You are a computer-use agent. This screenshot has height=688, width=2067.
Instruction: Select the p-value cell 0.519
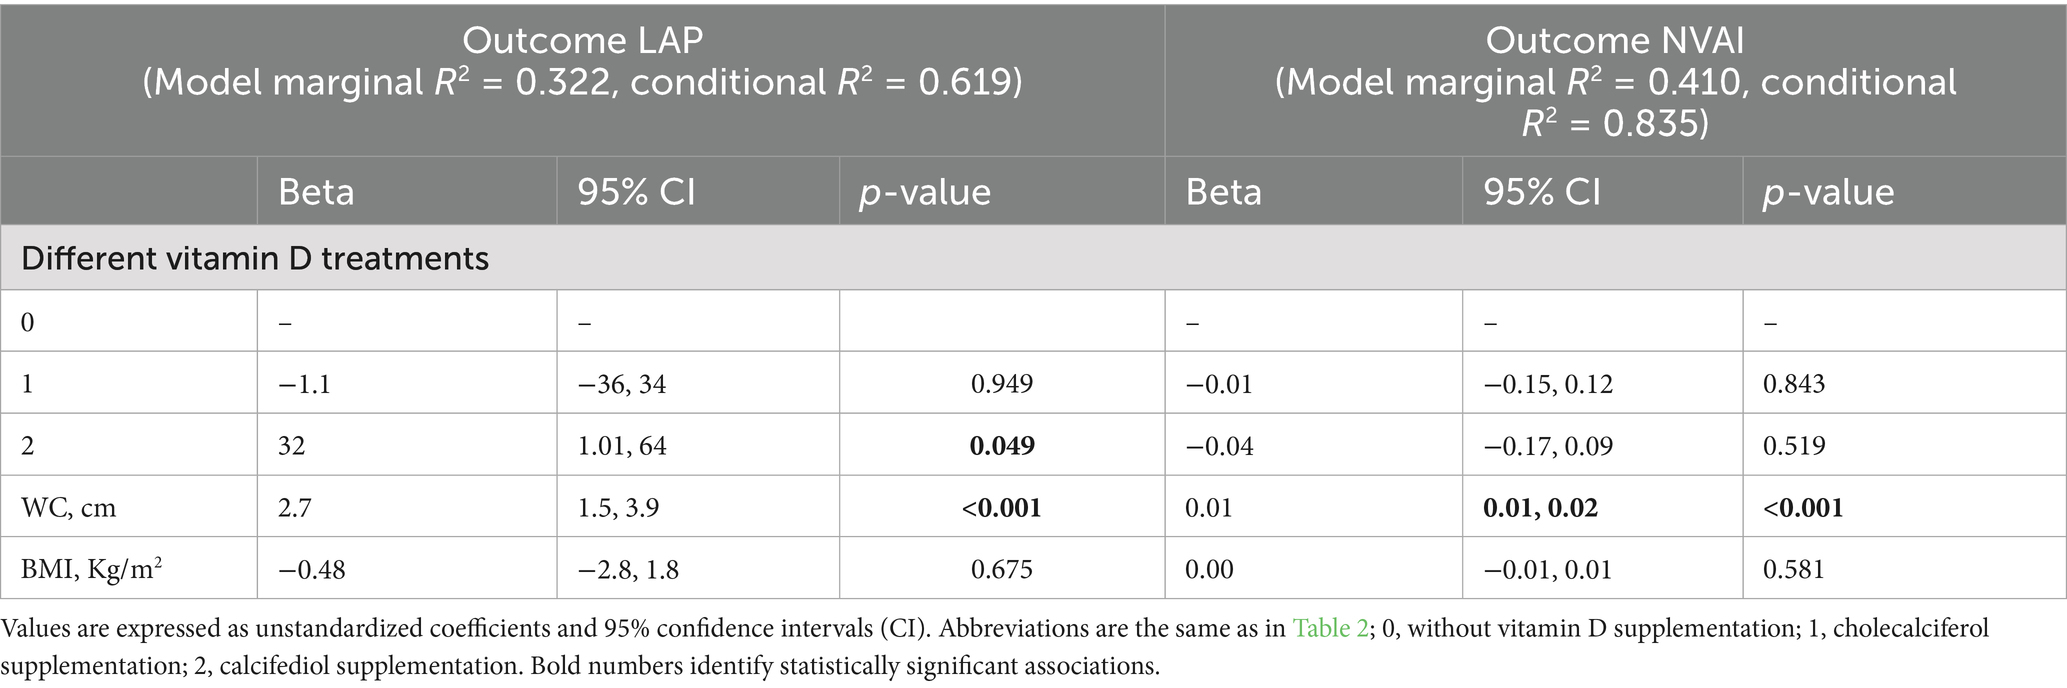pyautogui.click(x=1793, y=445)
